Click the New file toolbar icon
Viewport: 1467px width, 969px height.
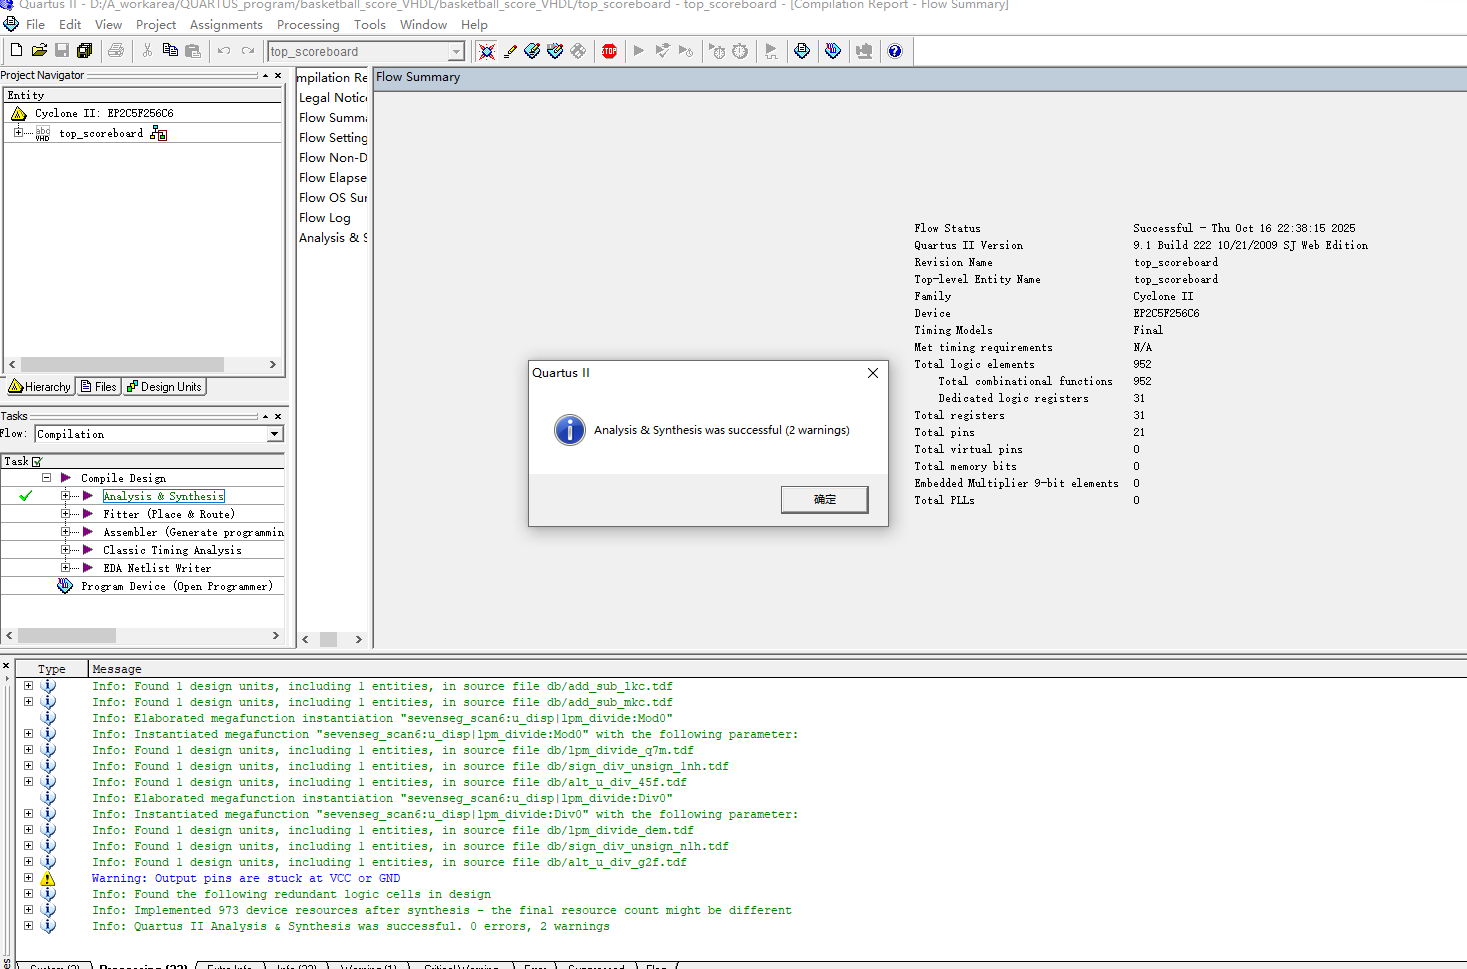[16, 51]
